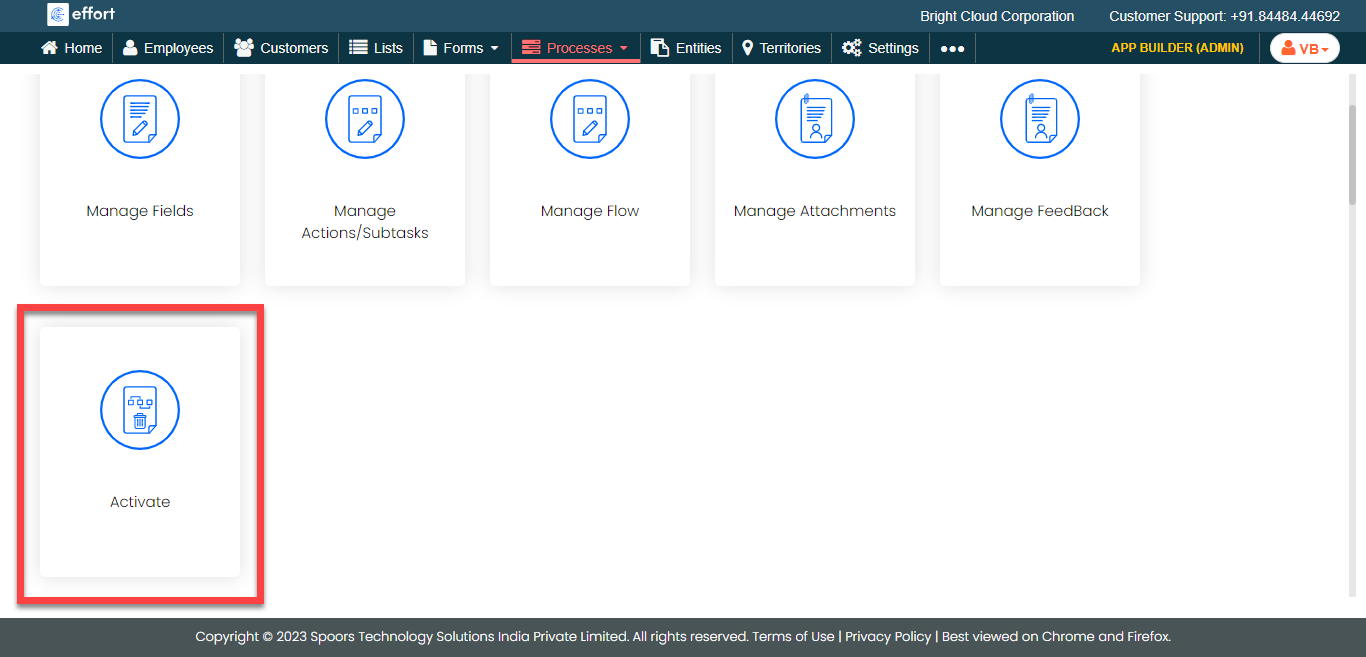Select the Manage Flow icon
This screenshot has width=1366, height=657.
click(x=590, y=119)
